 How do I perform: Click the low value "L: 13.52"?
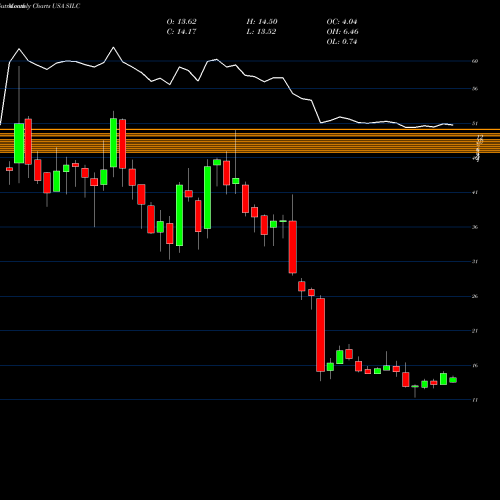tap(261, 32)
